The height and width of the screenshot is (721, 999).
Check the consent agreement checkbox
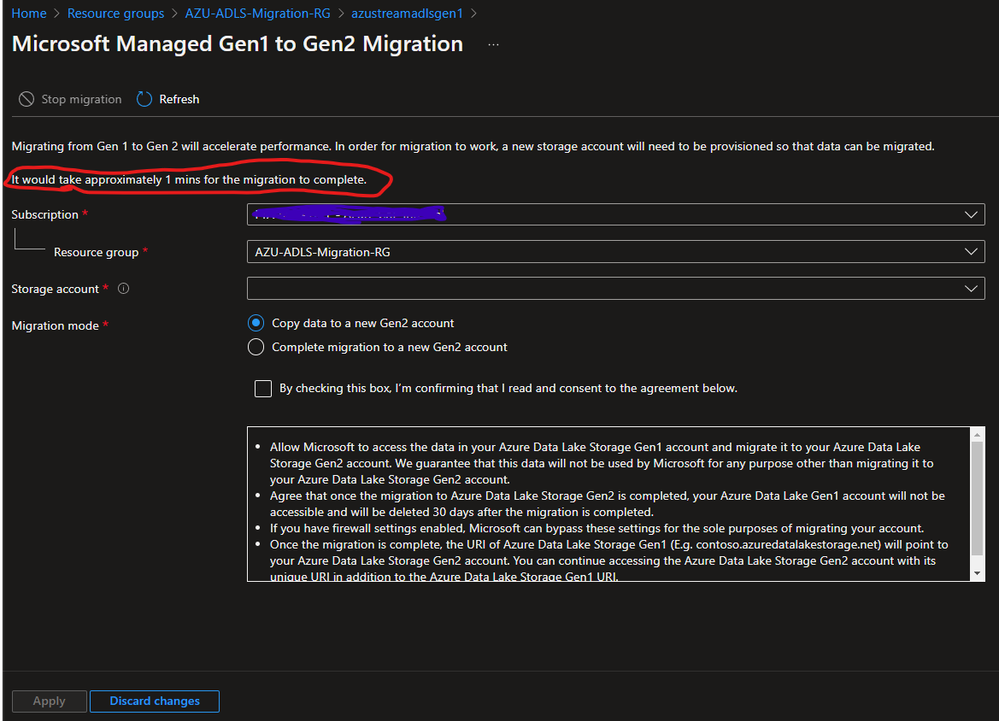click(263, 389)
